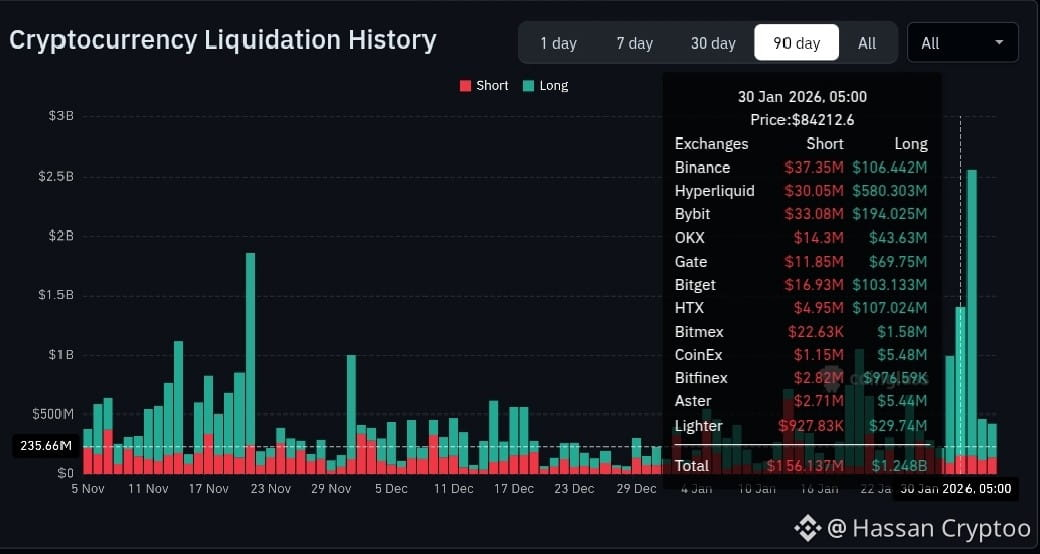Click the Bitmex exchange row
Screen dimensions: 1040x554
[801, 332]
